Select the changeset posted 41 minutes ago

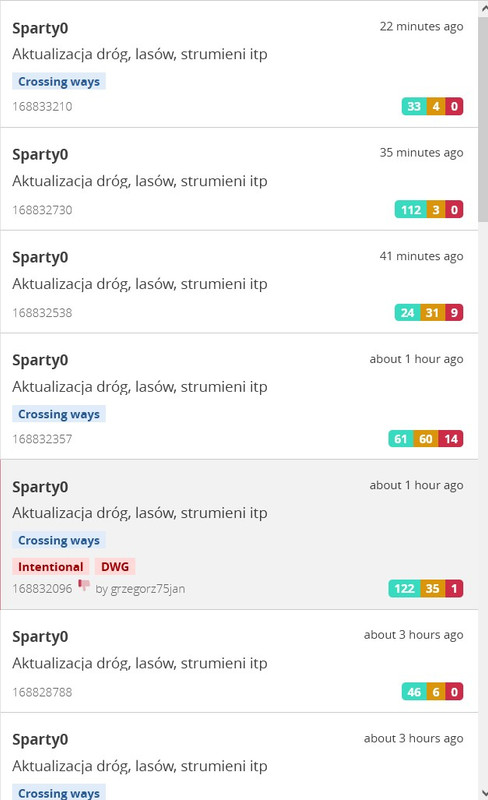pos(239,282)
